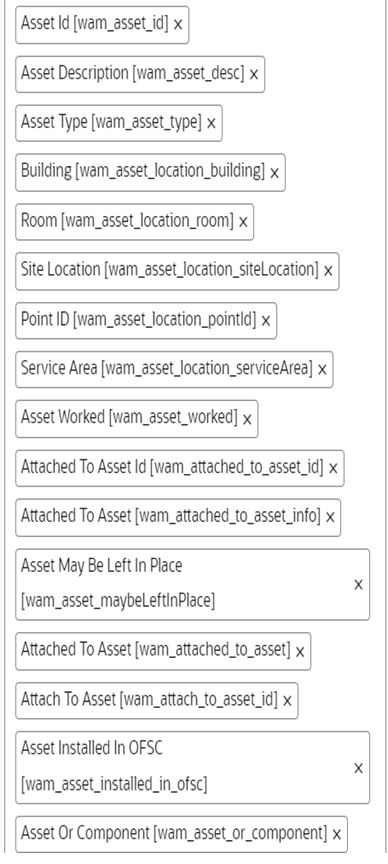Select the Asset Description label text
Viewport: 388px width, 864px height.
pos(132,73)
